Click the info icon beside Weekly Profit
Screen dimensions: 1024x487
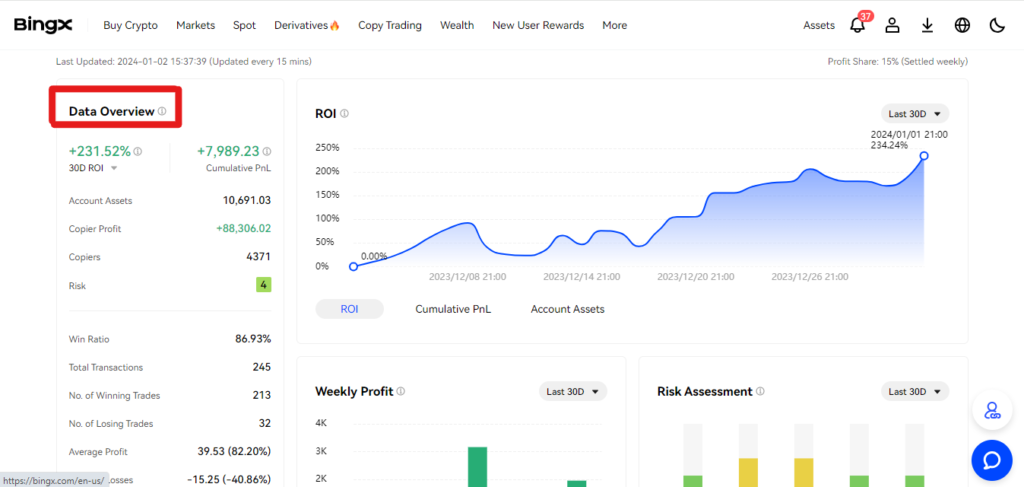(x=400, y=392)
